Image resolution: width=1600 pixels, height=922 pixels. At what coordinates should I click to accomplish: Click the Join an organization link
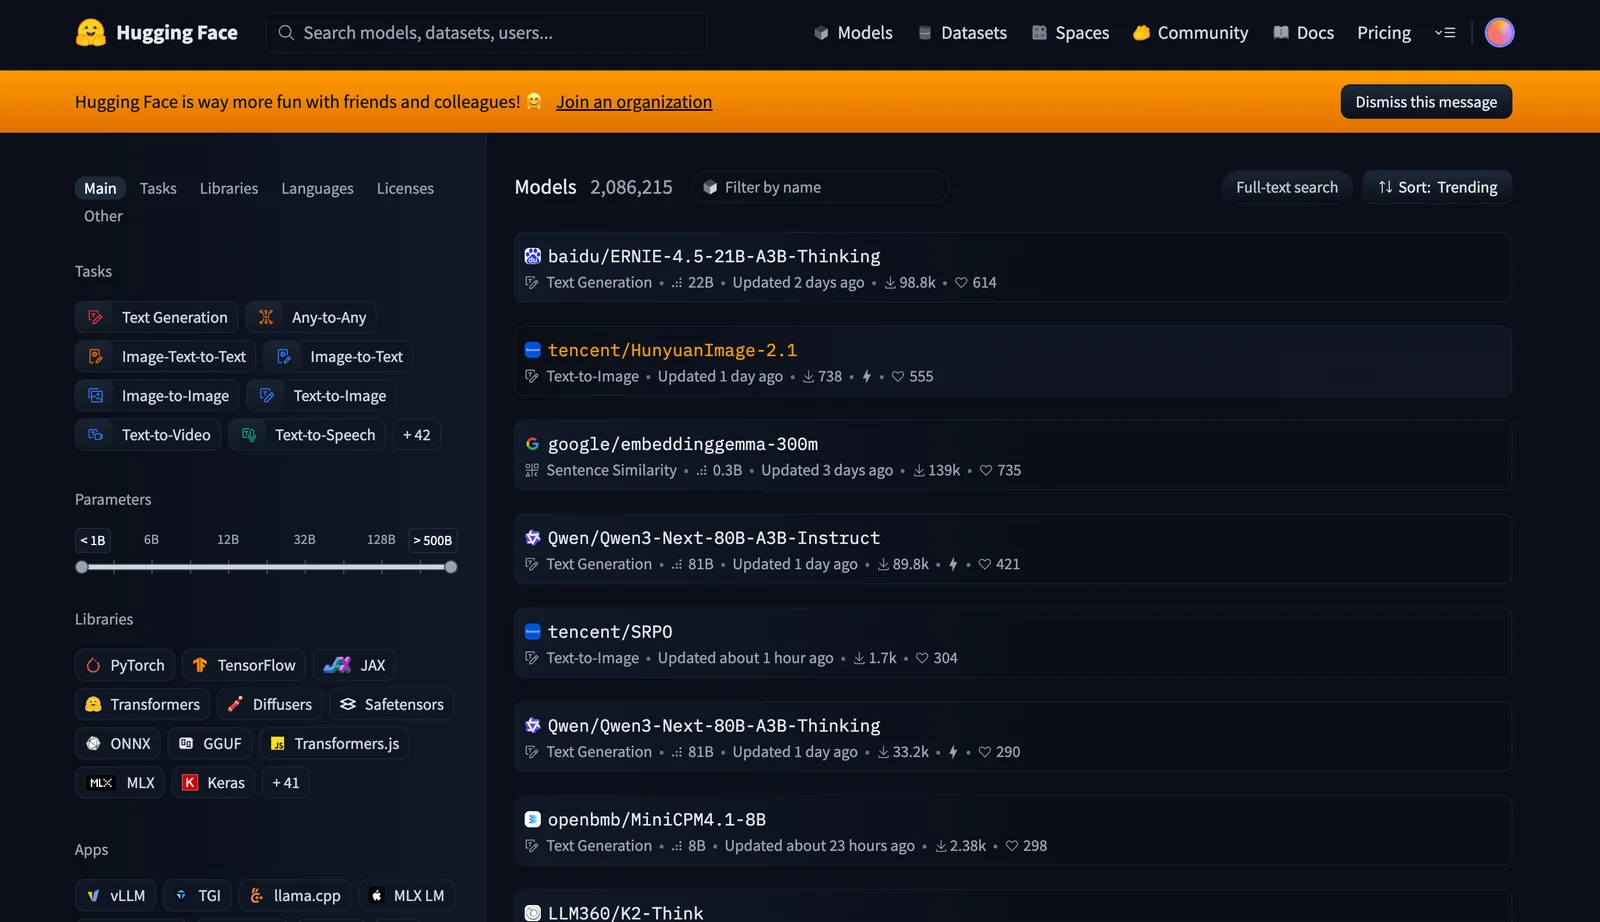(634, 102)
